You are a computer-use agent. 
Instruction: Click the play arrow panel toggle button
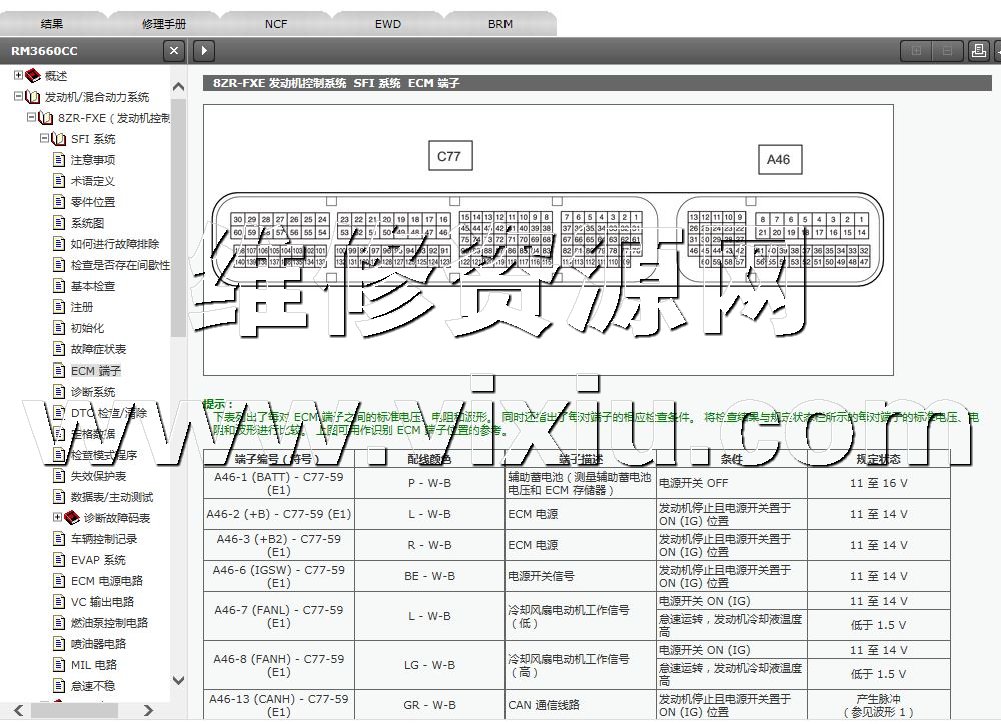click(x=203, y=51)
